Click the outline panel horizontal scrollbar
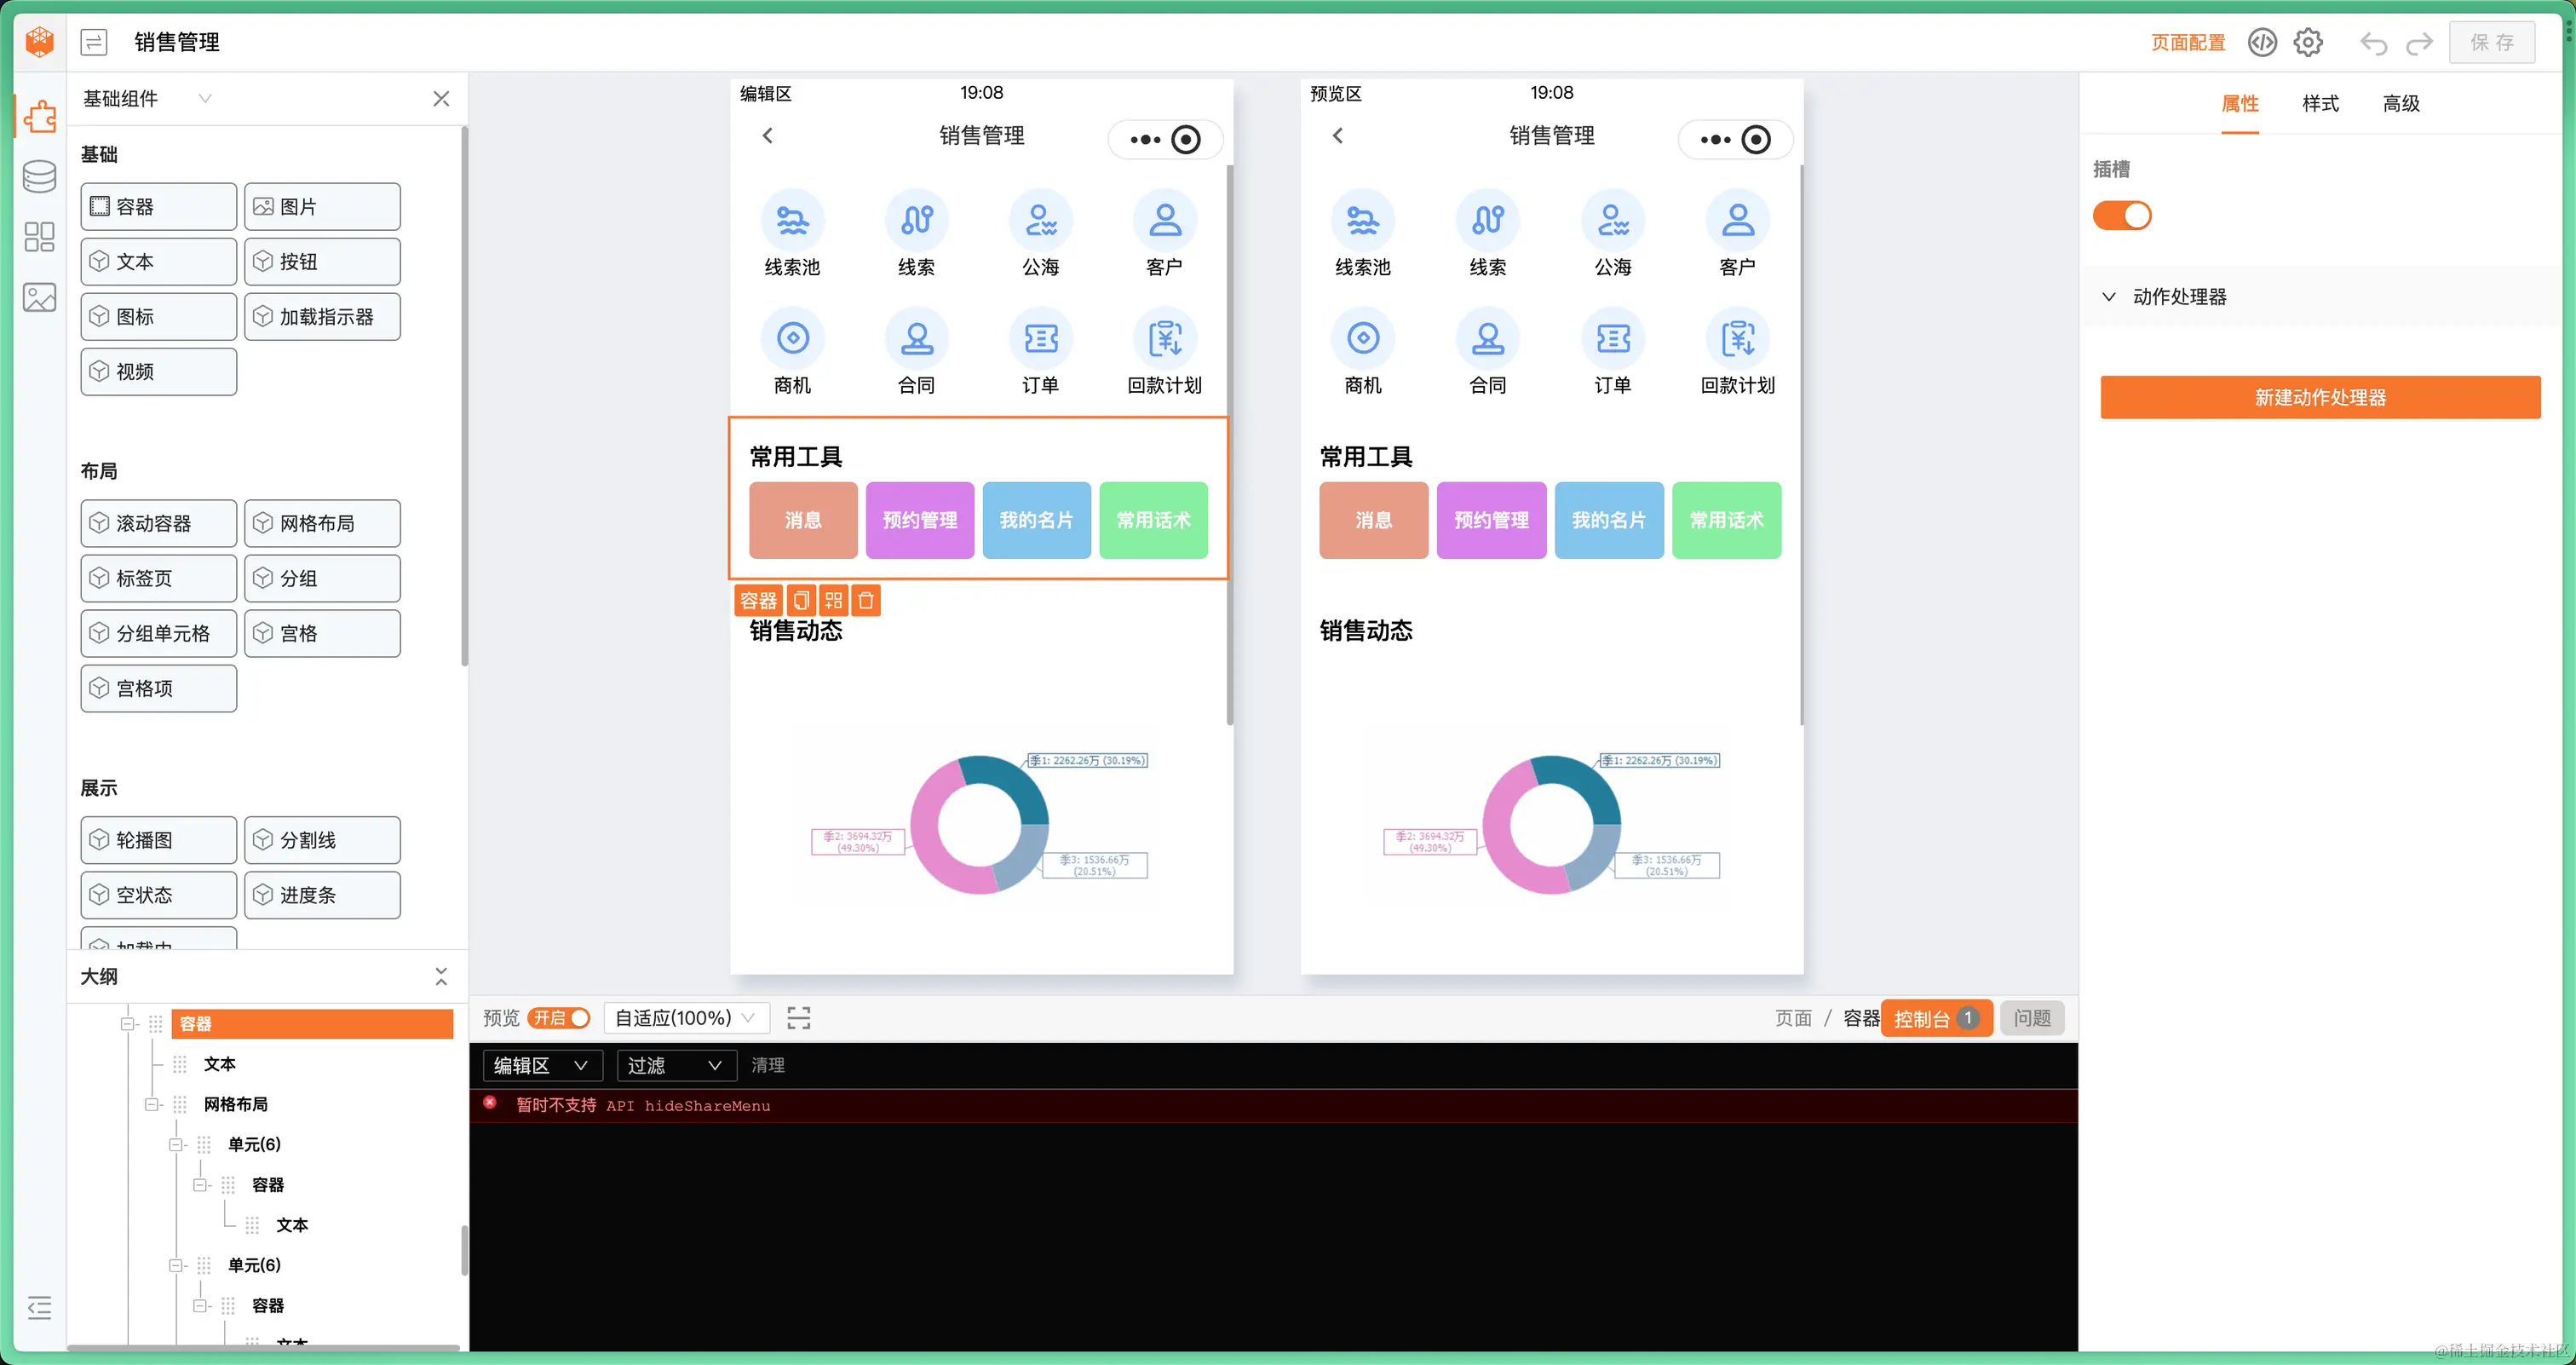Viewport: 2576px width, 1365px height. [264, 1347]
